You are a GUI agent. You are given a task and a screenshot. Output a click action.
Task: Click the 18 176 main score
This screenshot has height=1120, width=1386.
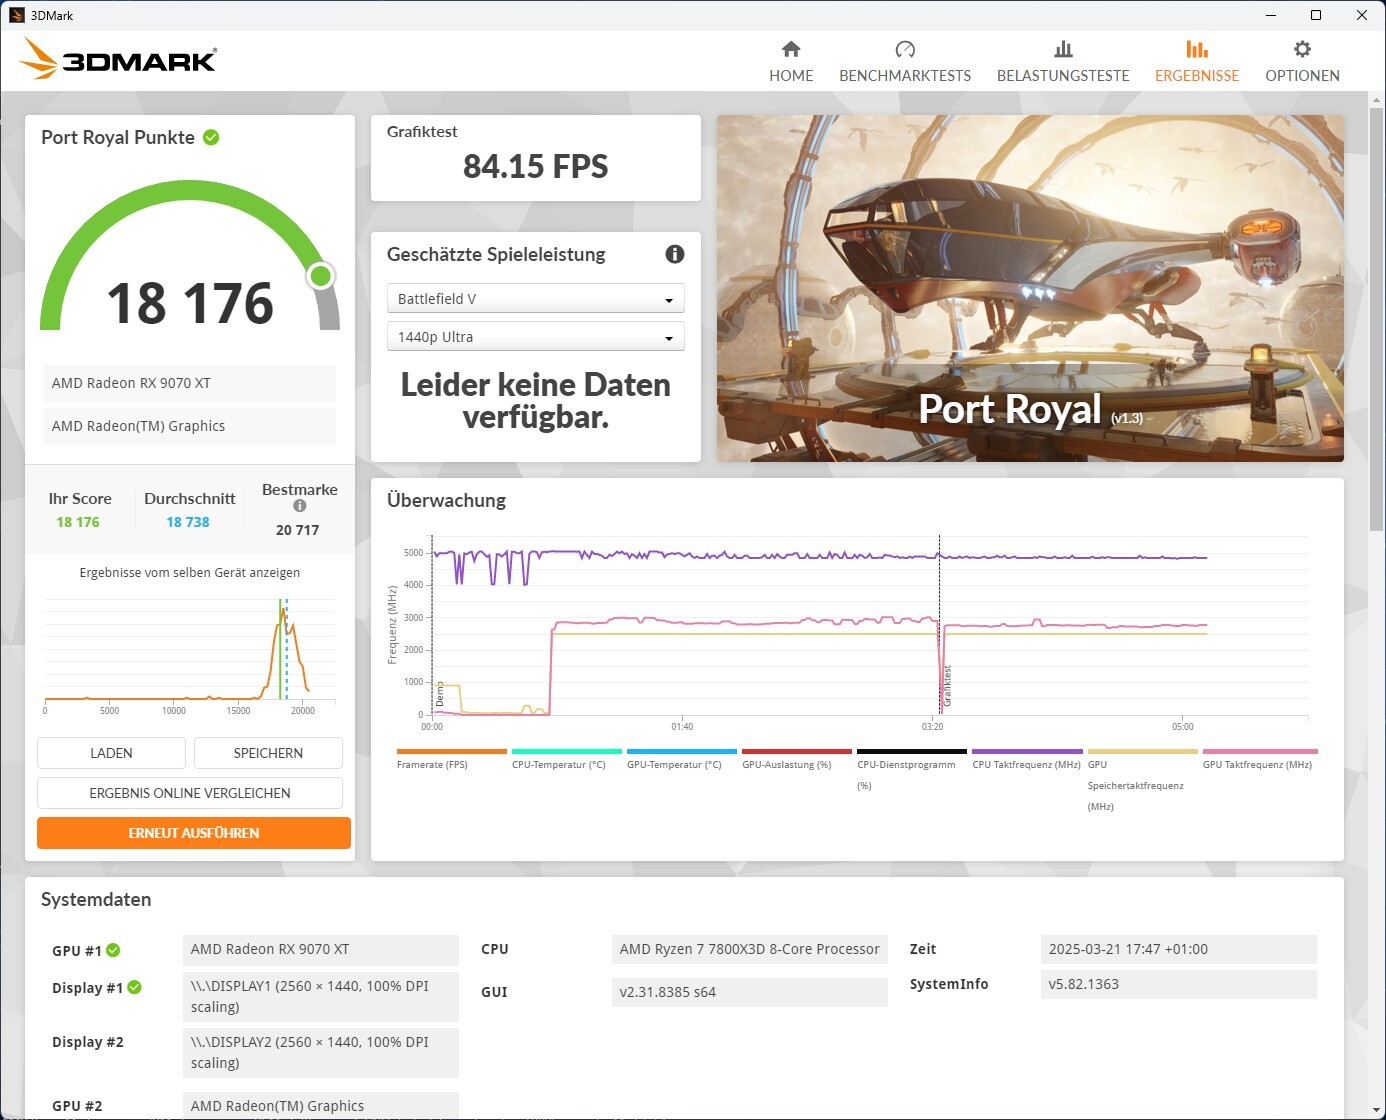190,303
